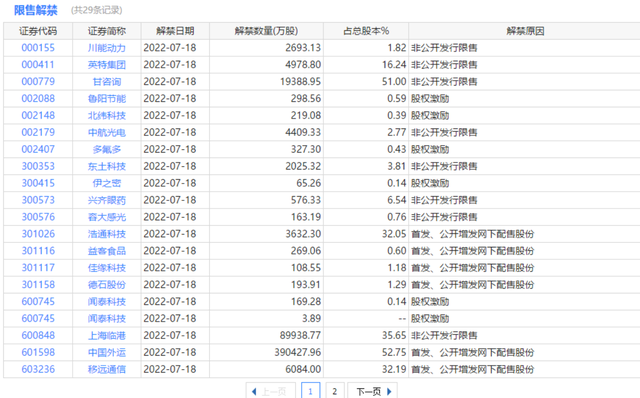Open stock code link 002088
This screenshot has width=640, height=398.
(38, 98)
